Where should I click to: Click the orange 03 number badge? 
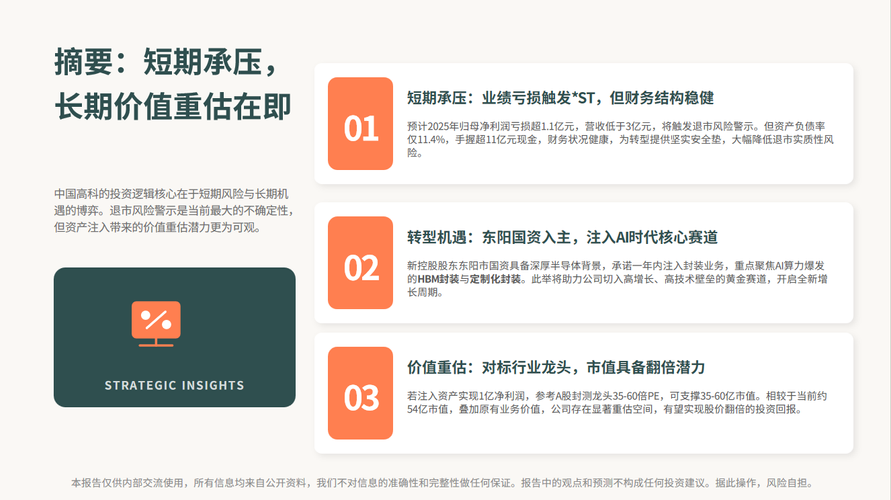[360, 393]
